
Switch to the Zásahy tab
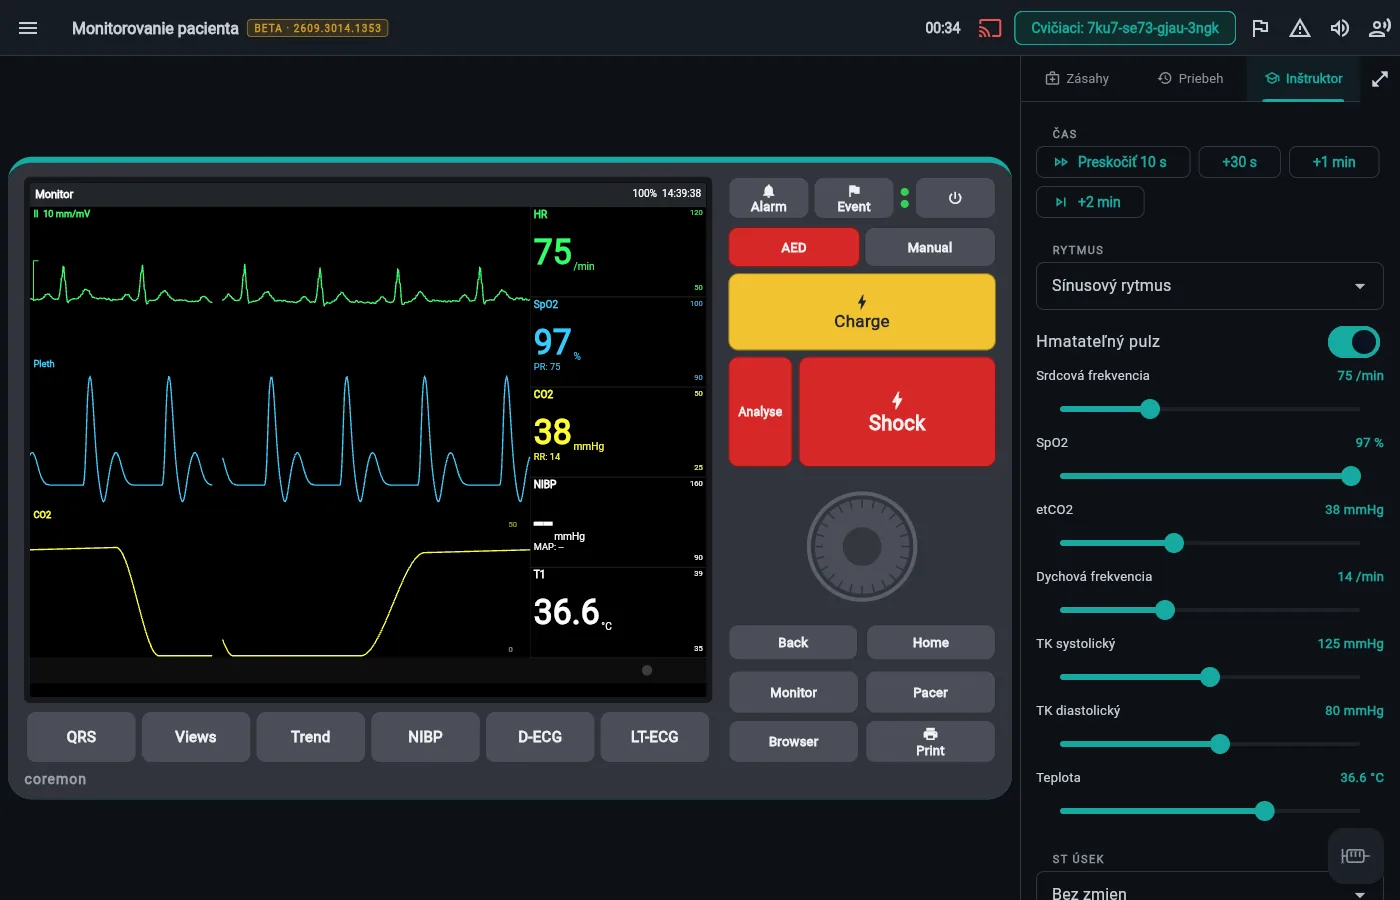click(1077, 79)
